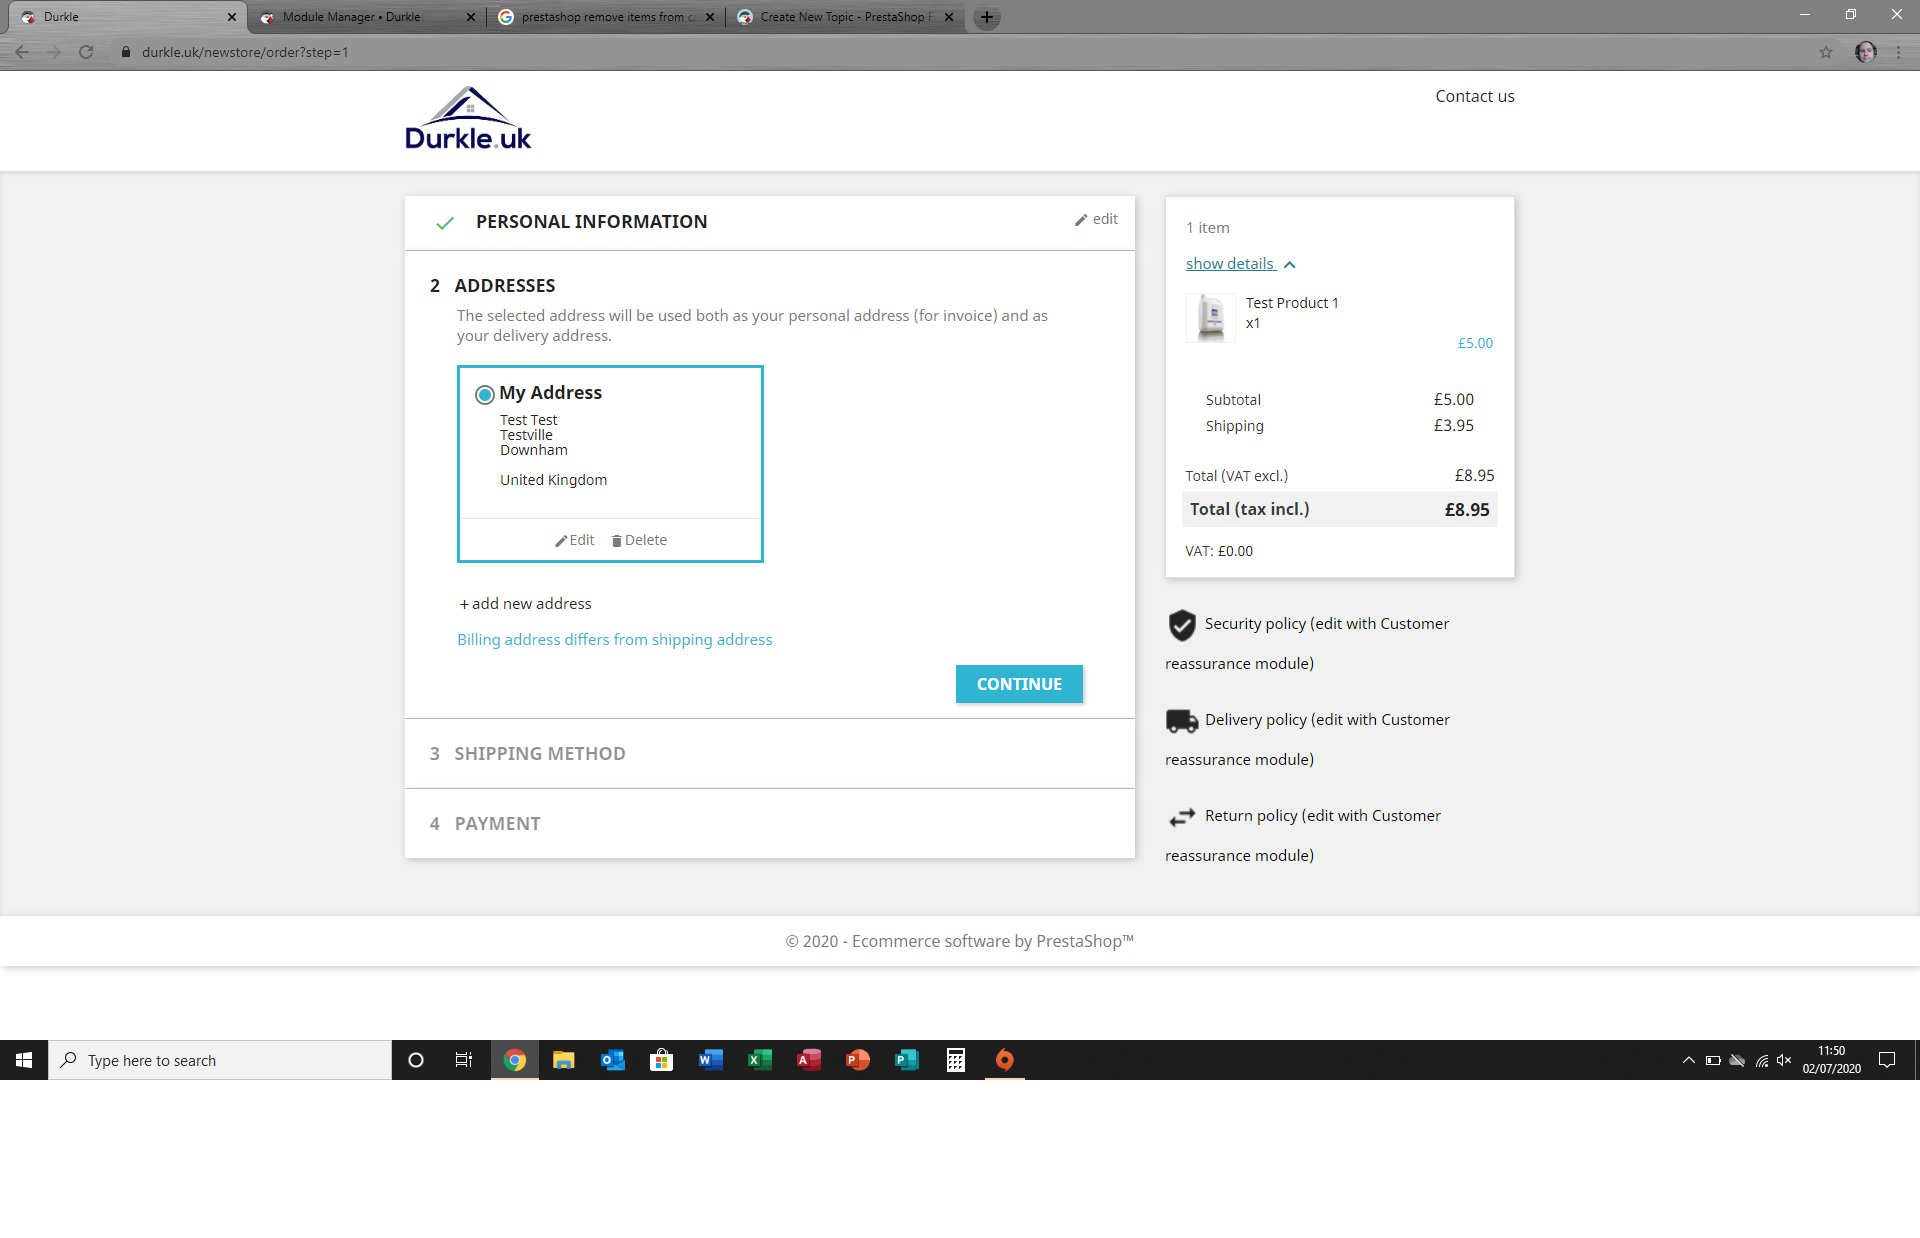The width and height of the screenshot is (1920, 1238).
Task: Click the security policy shield icon
Action: [1182, 625]
